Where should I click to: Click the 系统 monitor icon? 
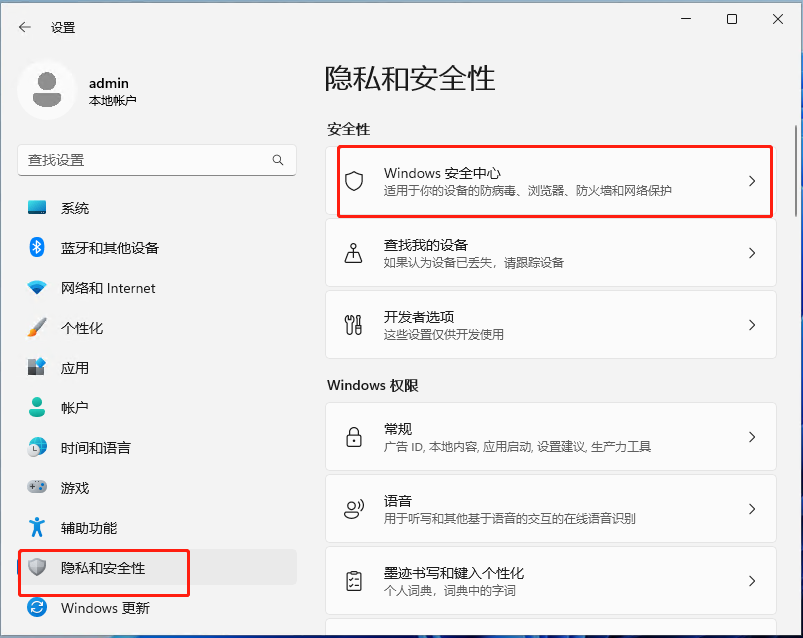click(x=37, y=207)
